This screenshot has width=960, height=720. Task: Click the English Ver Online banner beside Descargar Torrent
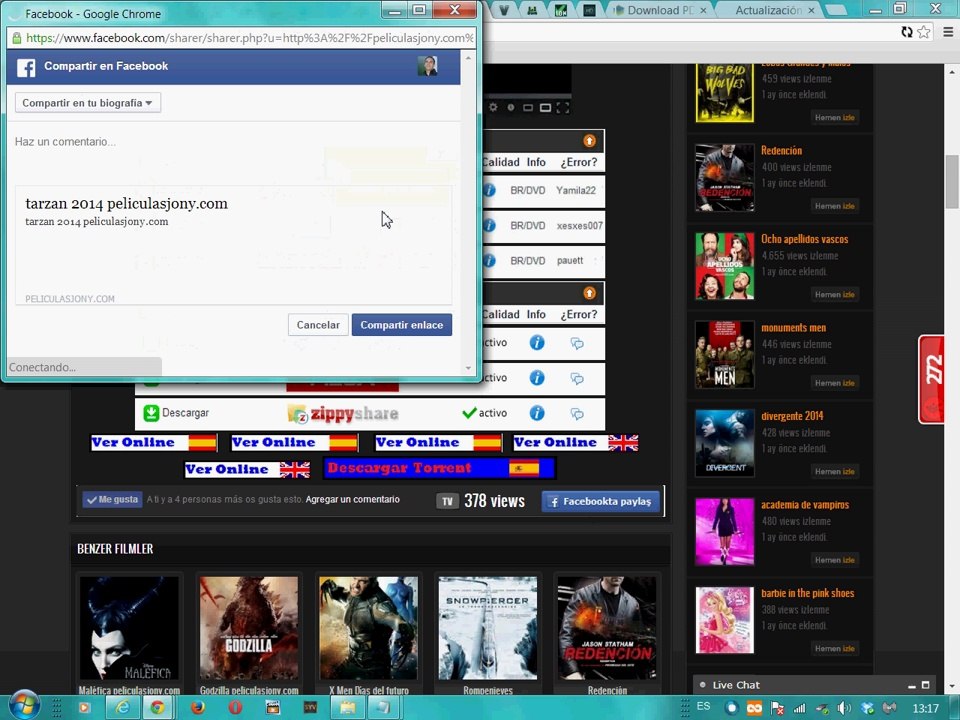pyautogui.click(x=247, y=469)
